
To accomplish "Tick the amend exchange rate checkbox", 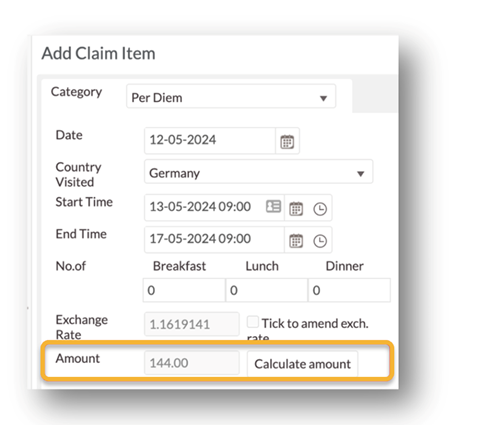I will pos(253,322).
